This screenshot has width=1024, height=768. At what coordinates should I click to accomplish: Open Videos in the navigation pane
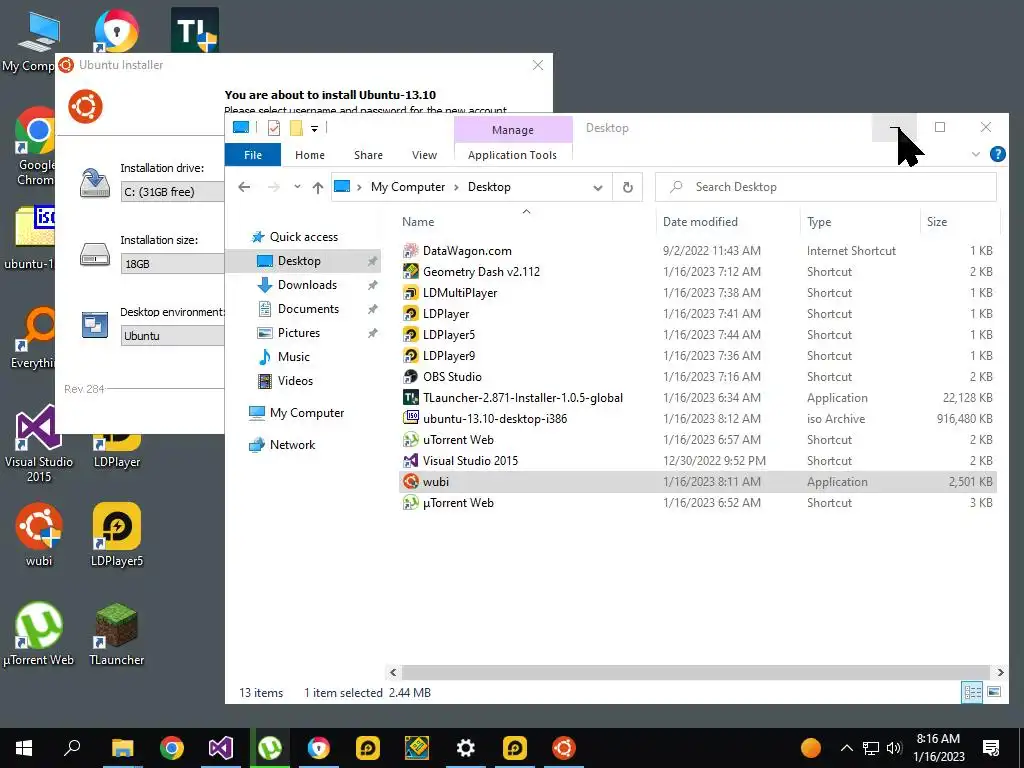pos(295,381)
